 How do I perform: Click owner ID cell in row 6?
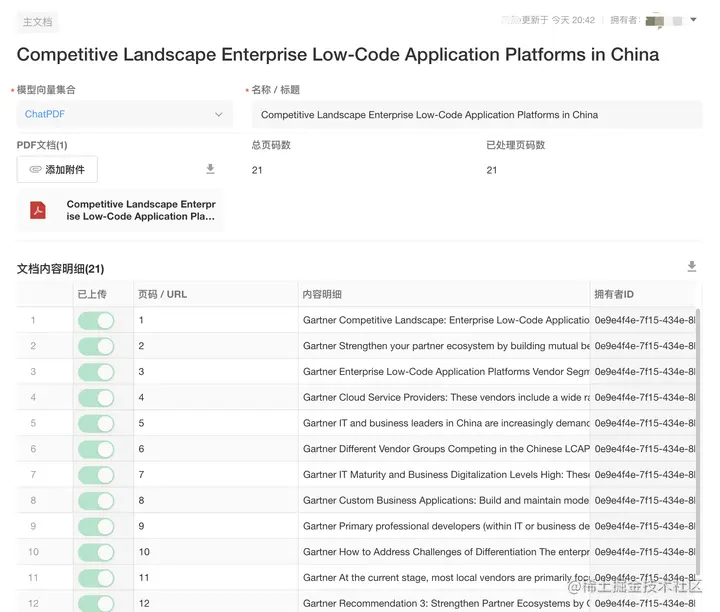[643, 449]
